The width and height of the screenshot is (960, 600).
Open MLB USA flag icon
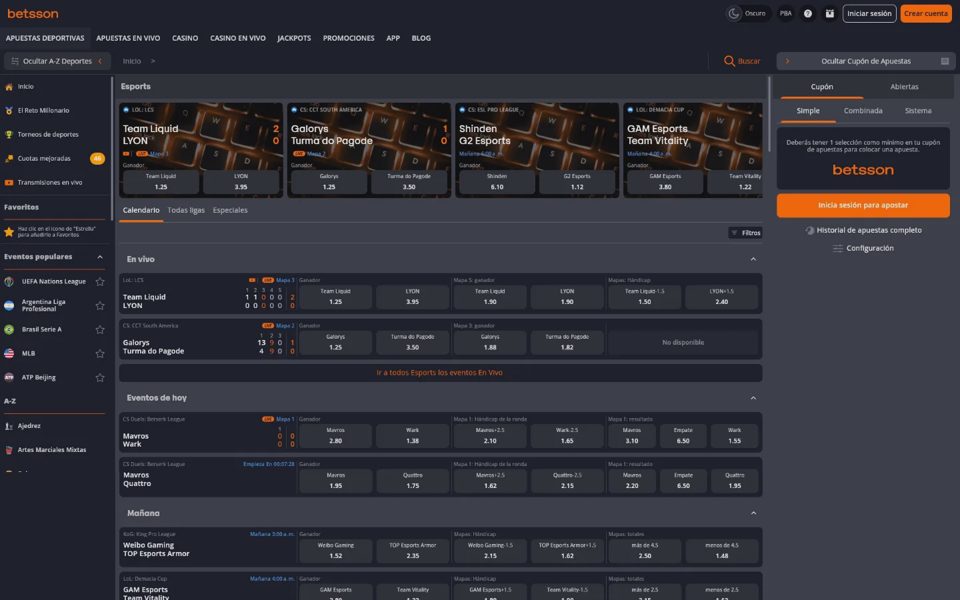click(9, 353)
